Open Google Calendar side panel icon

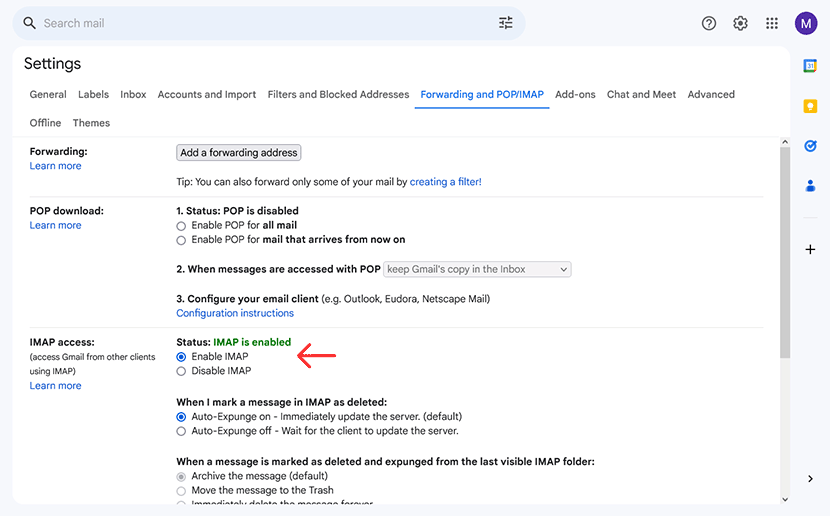(x=810, y=66)
